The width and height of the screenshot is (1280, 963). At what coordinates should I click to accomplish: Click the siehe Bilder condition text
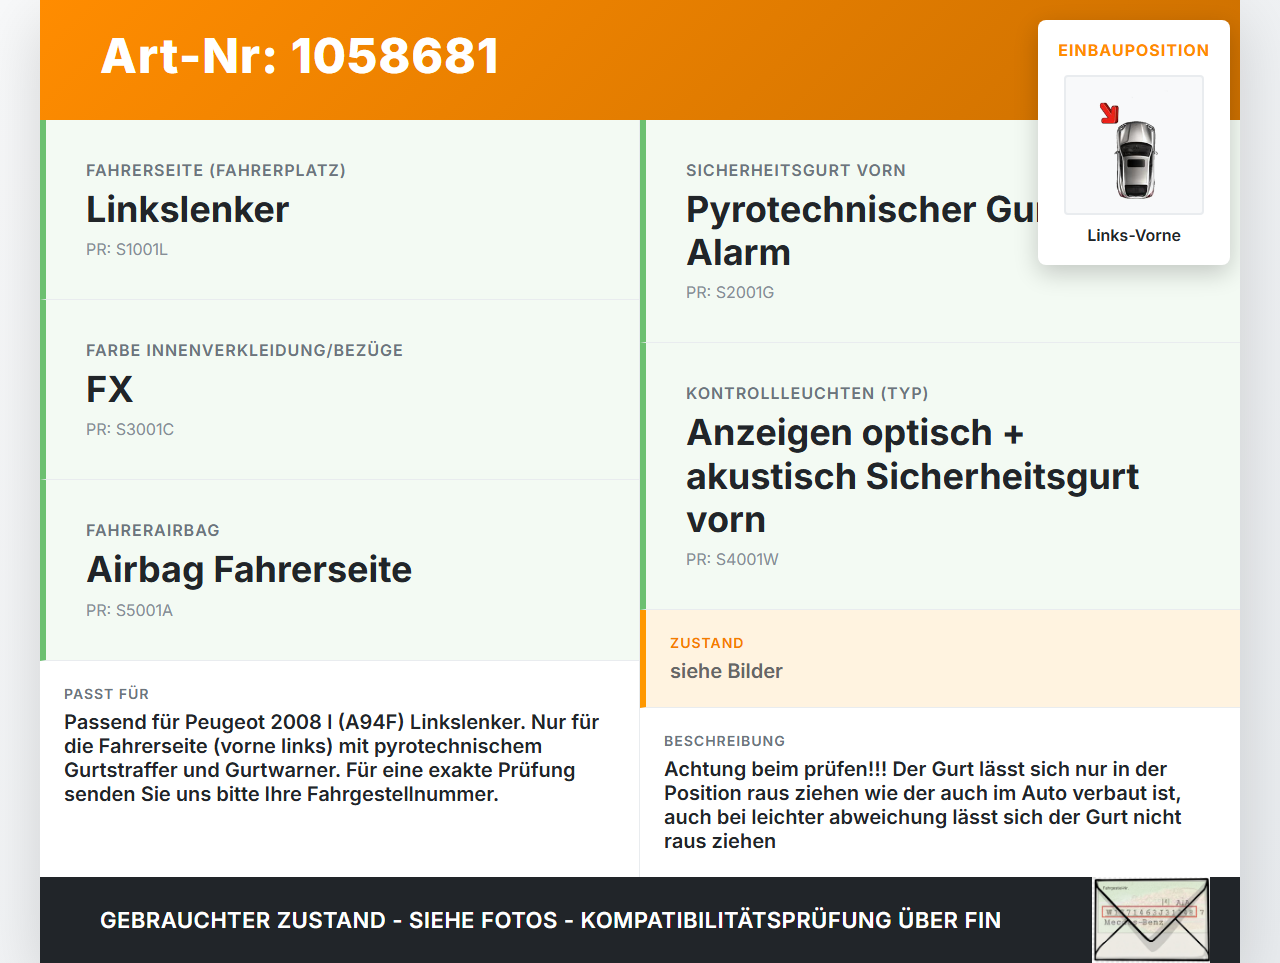coord(726,671)
